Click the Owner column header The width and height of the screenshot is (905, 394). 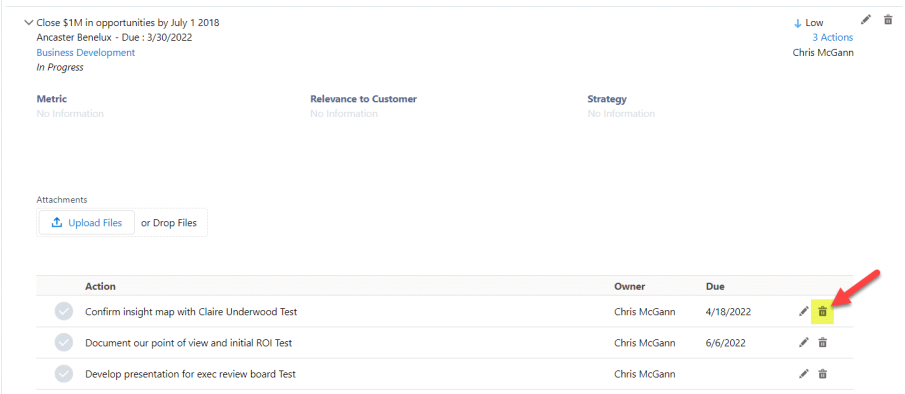click(x=630, y=286)
